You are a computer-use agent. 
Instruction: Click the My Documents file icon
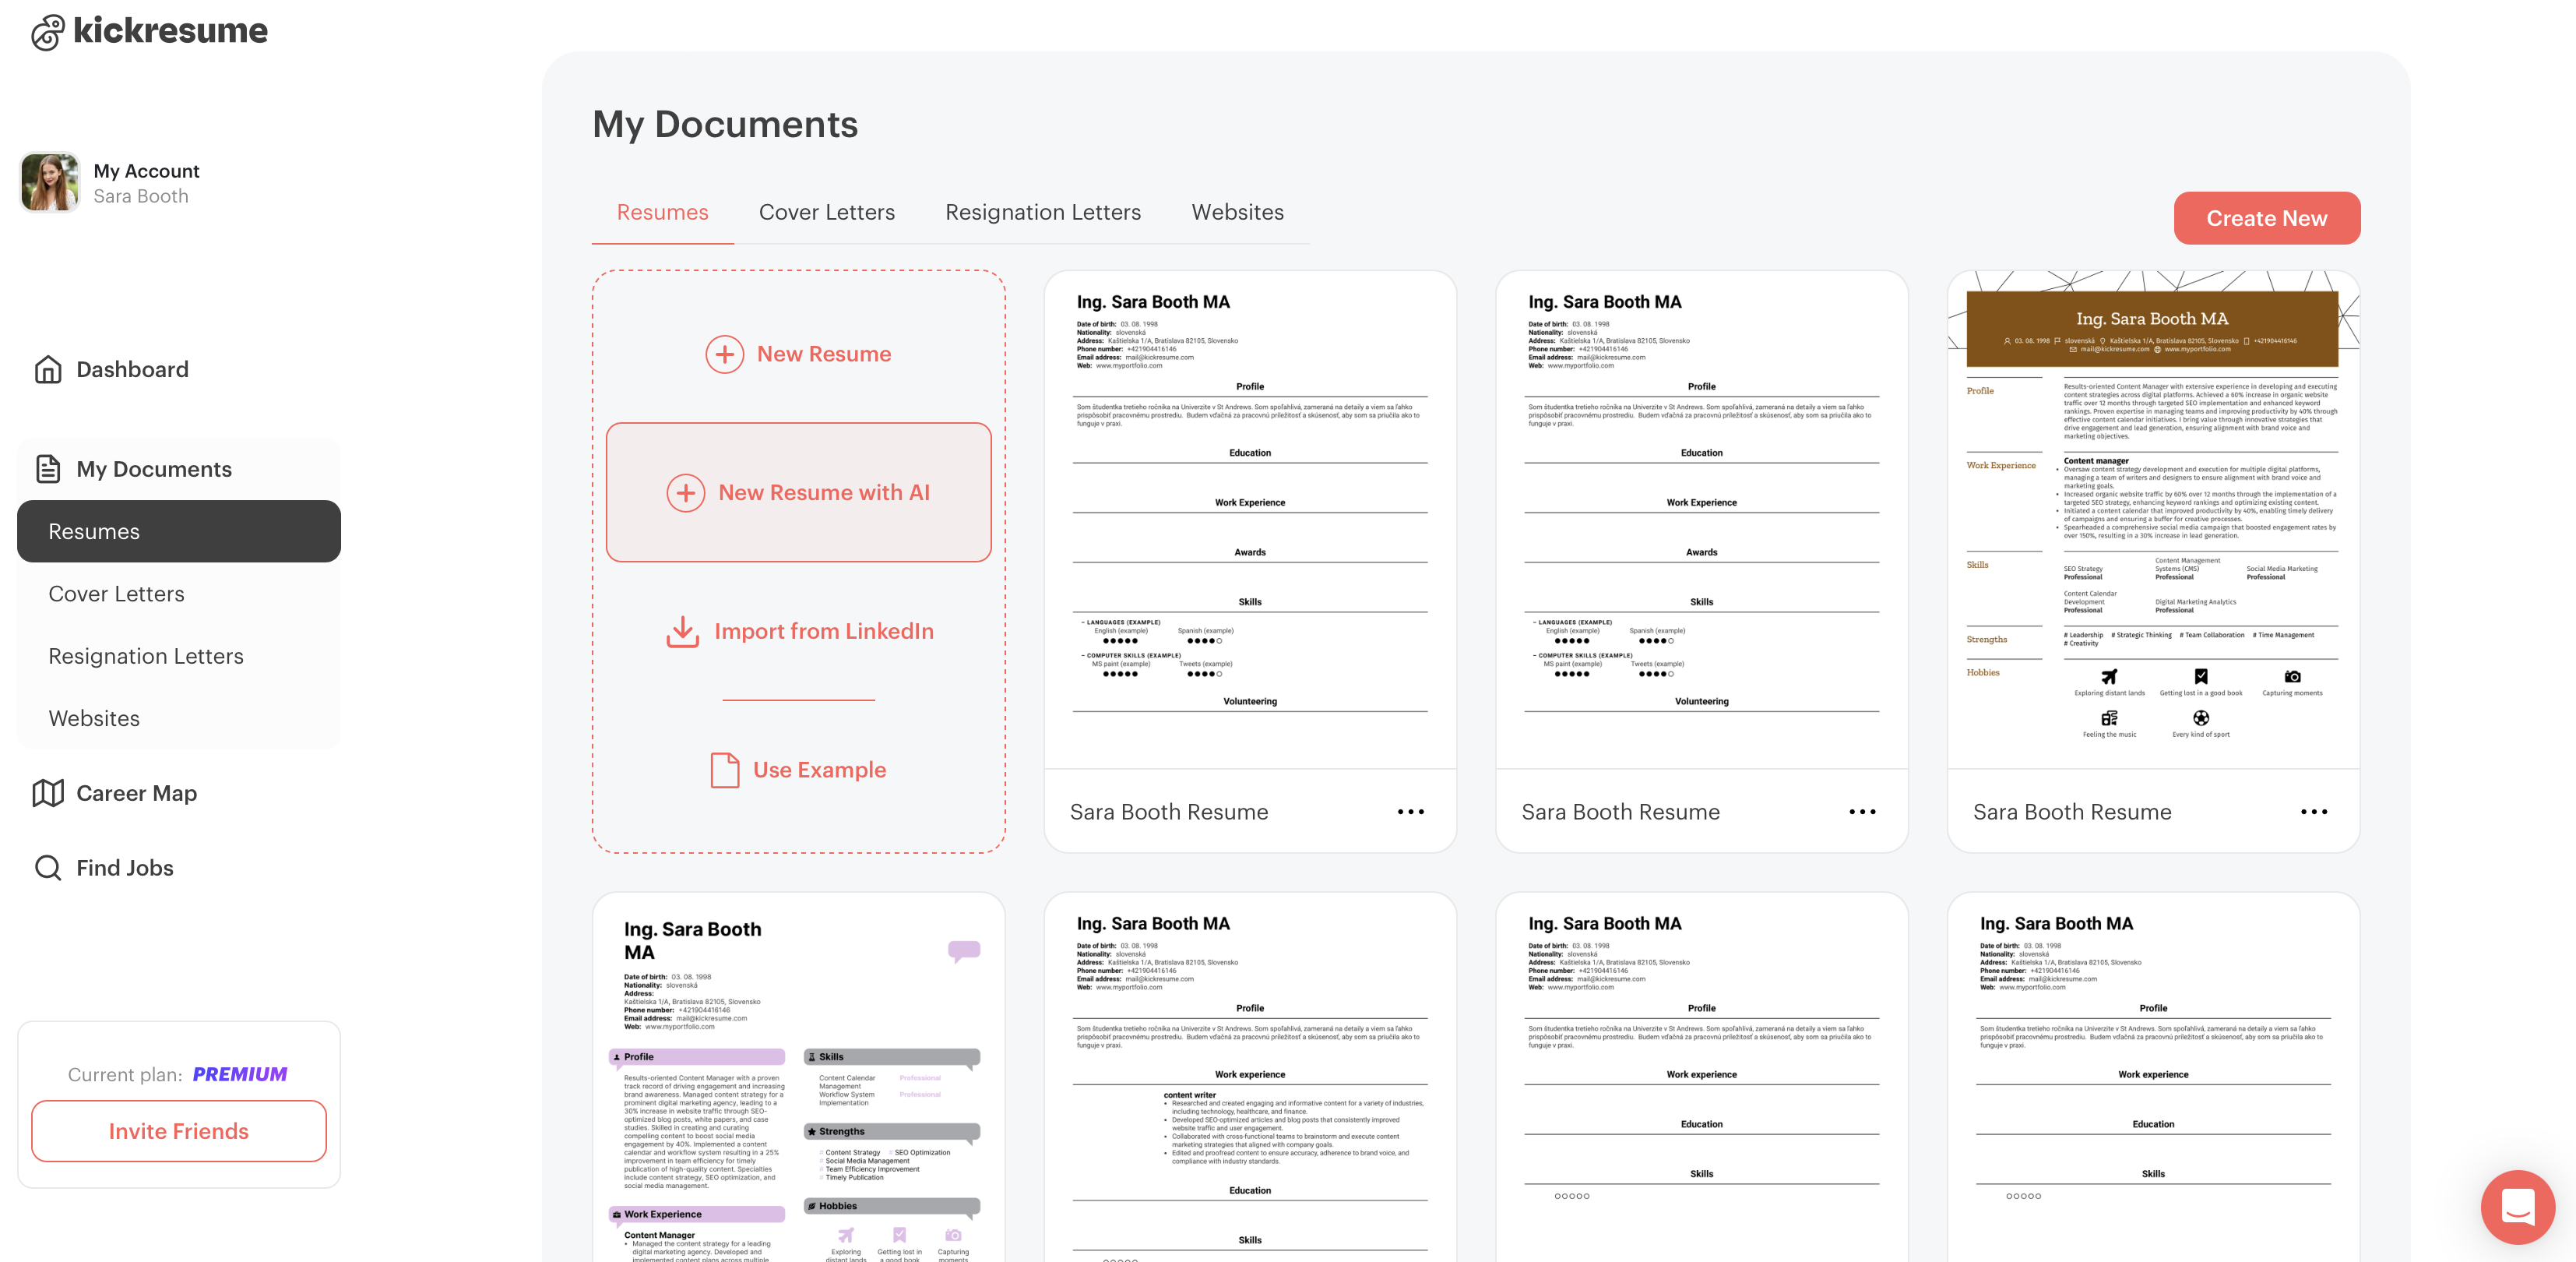48,469
